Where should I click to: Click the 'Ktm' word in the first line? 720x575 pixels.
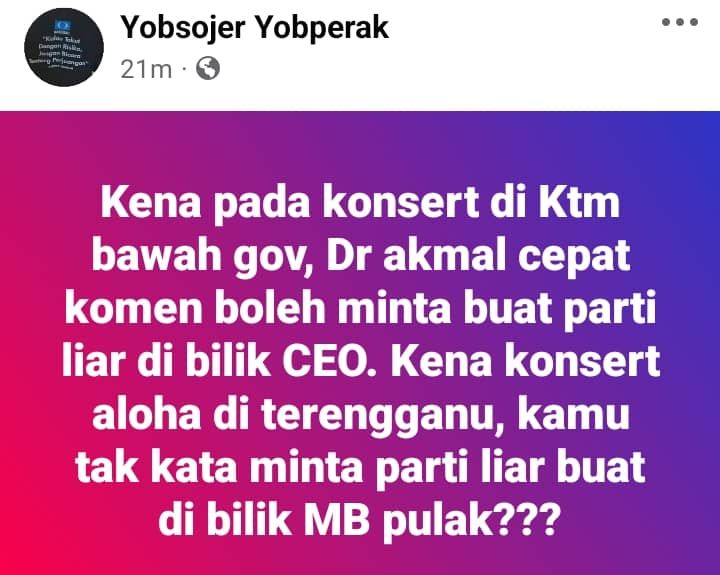pyautogui.click(x=579, y=203)
